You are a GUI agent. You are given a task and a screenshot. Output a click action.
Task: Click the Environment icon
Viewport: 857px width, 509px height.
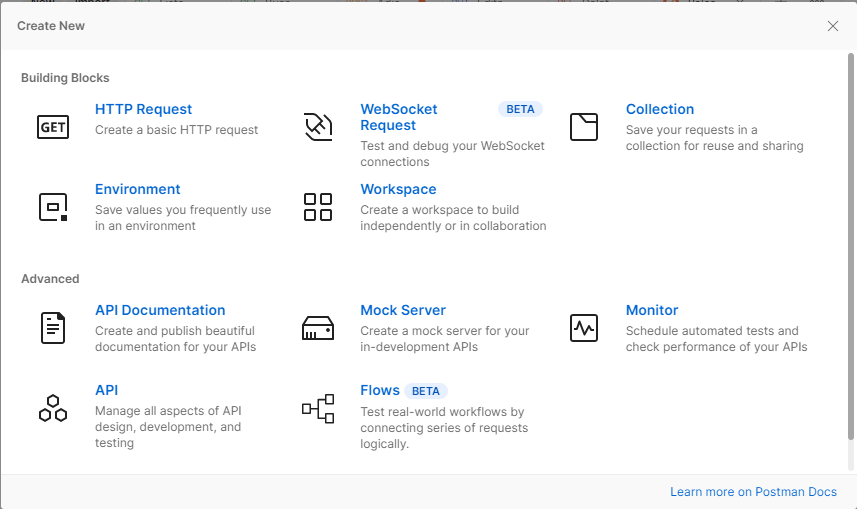pos(53,207)
